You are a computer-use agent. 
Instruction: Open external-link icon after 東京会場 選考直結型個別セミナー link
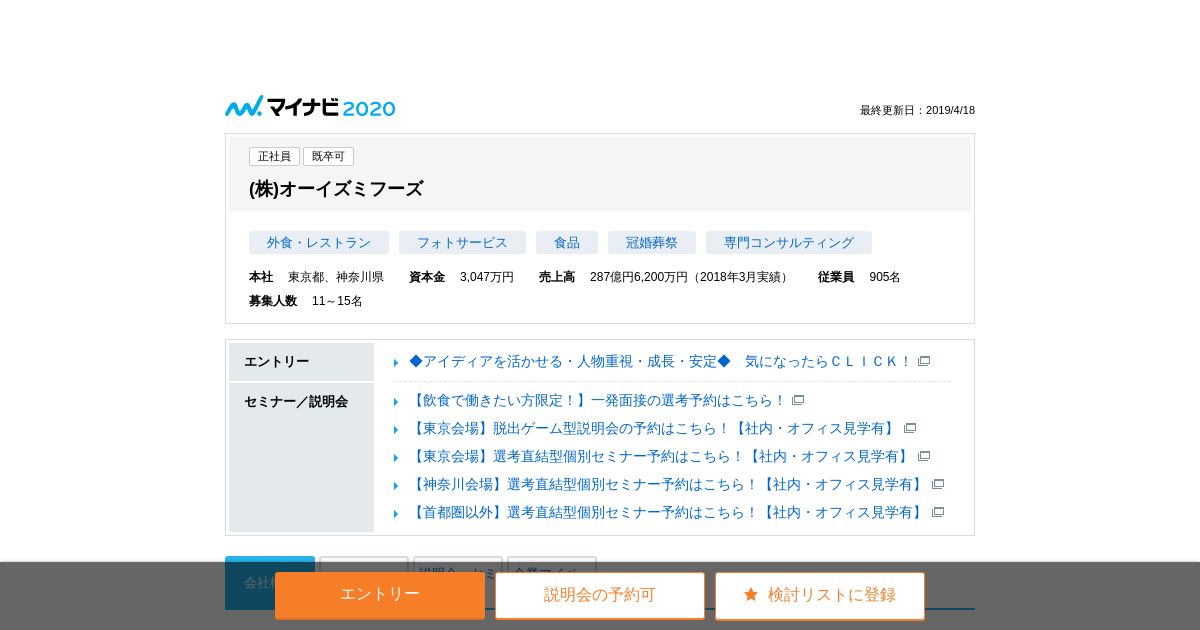[924, 456]
